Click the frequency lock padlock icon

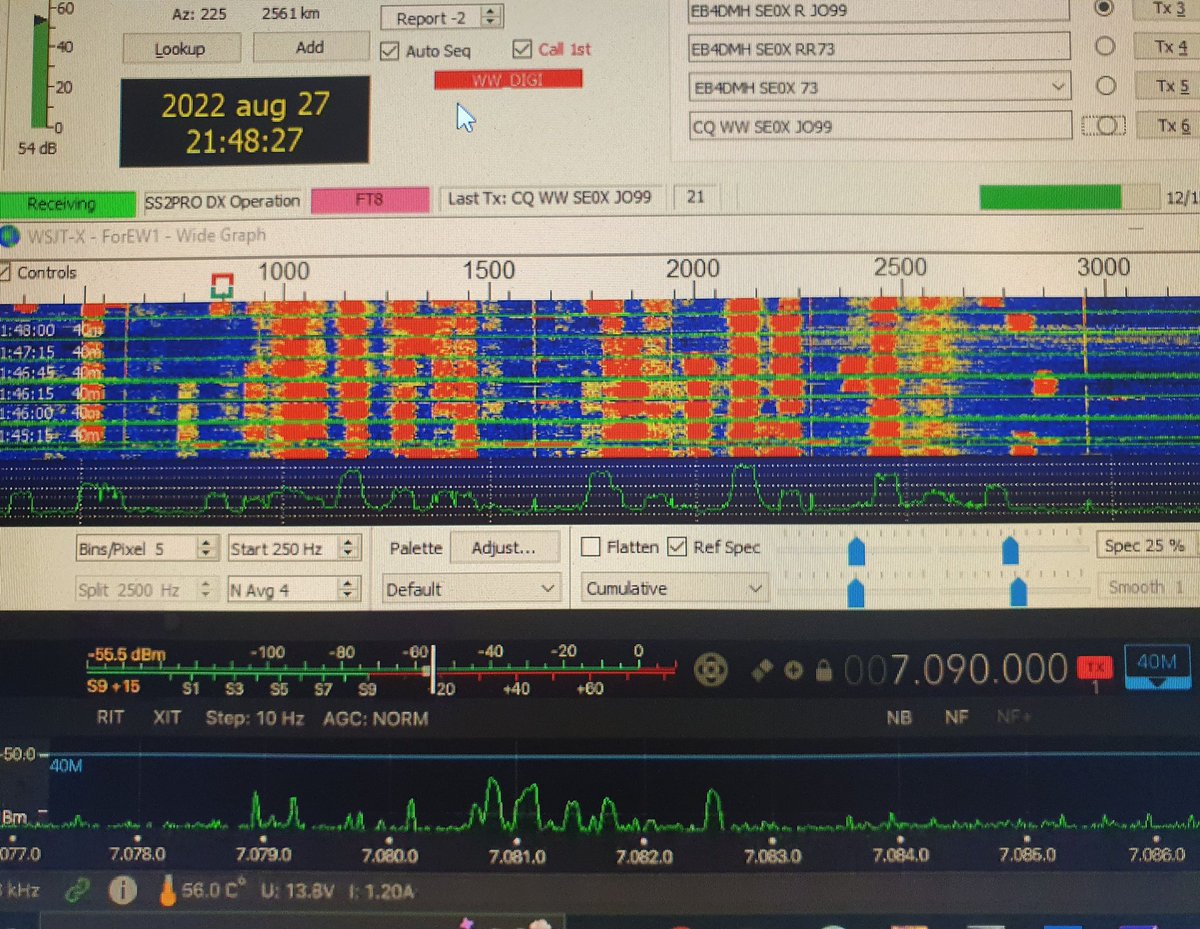824,669
